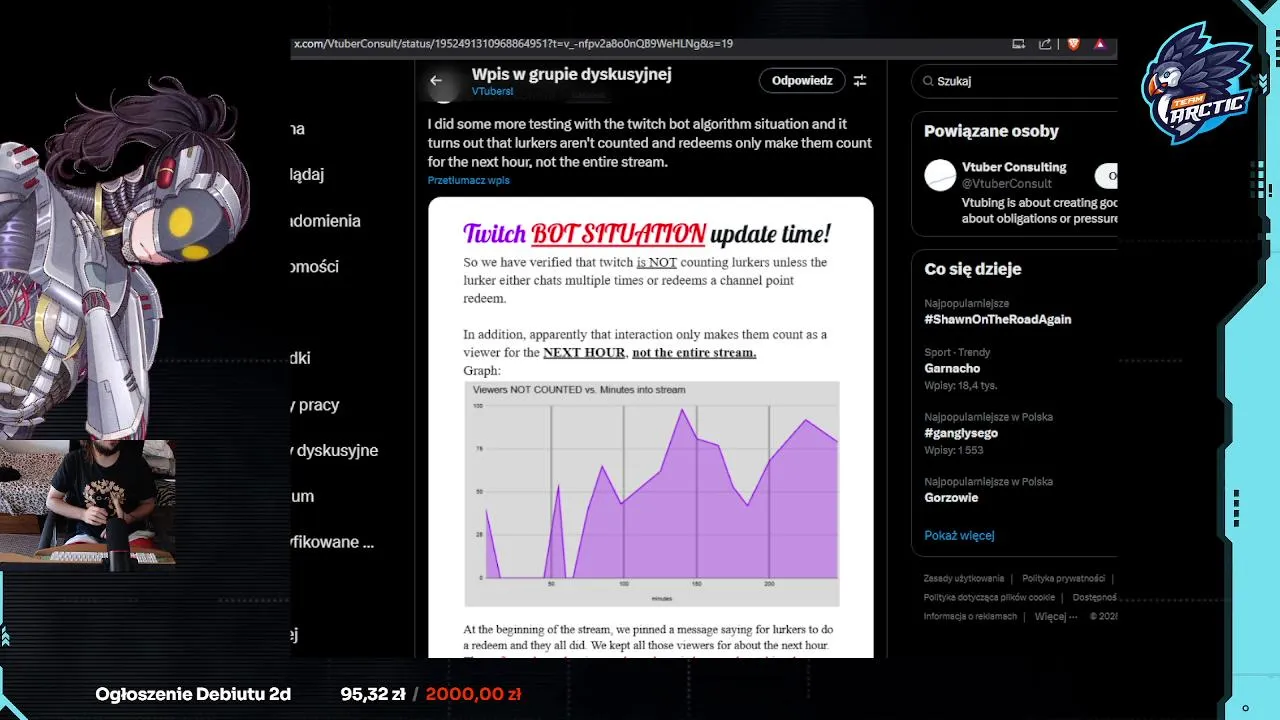The image size is (1280, 720).
Task: Click the Przetłumacz wpis link
Action: click(468, 180)
